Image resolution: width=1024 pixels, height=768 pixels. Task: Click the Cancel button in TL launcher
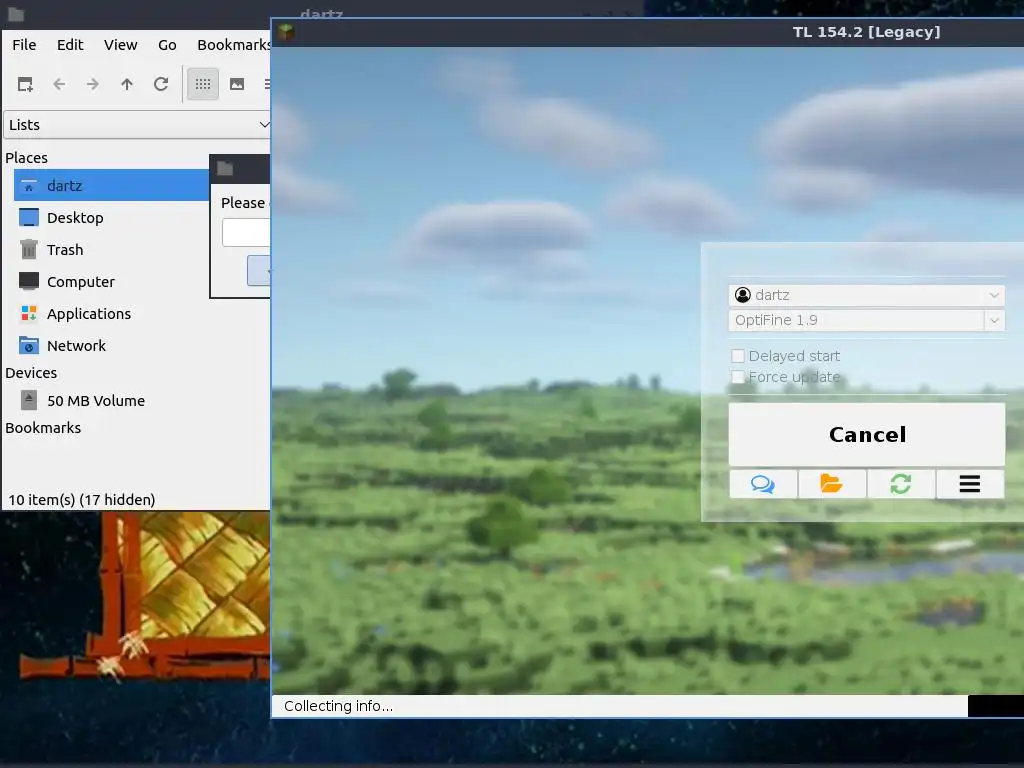pos(867,434)
